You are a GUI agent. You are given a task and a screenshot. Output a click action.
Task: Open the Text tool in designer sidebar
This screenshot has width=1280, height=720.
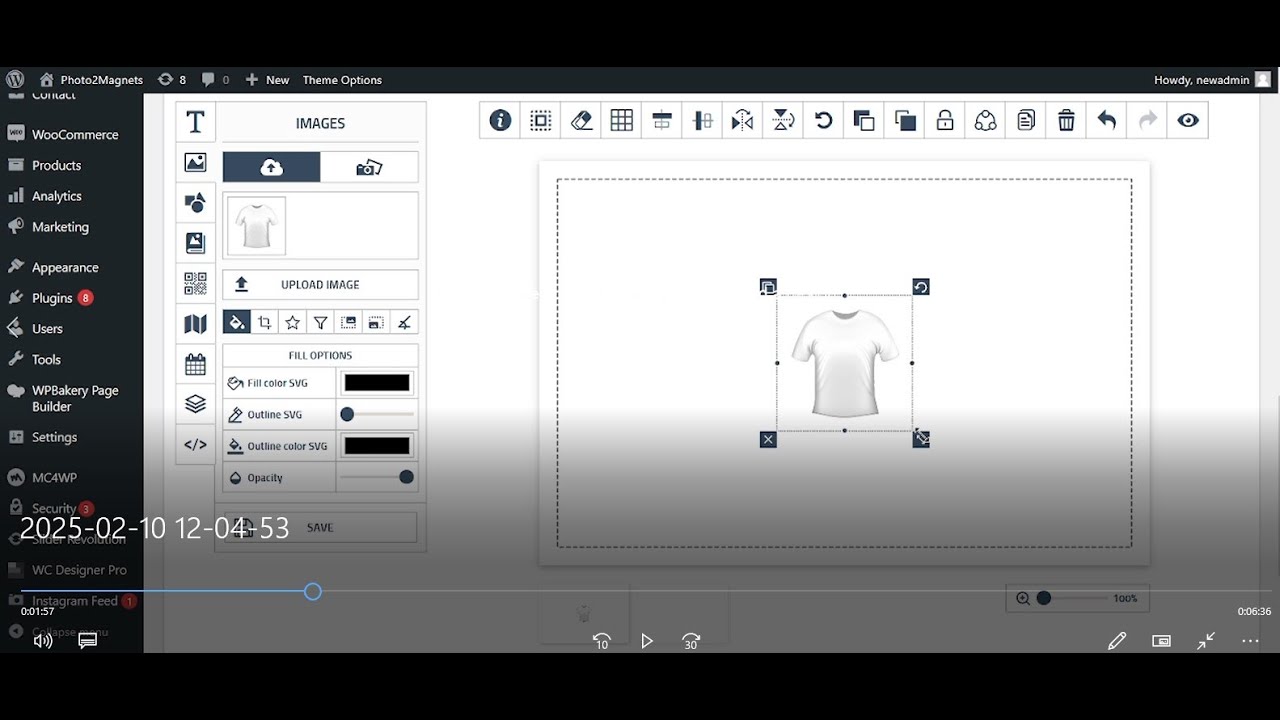click(x=195, y=122)
